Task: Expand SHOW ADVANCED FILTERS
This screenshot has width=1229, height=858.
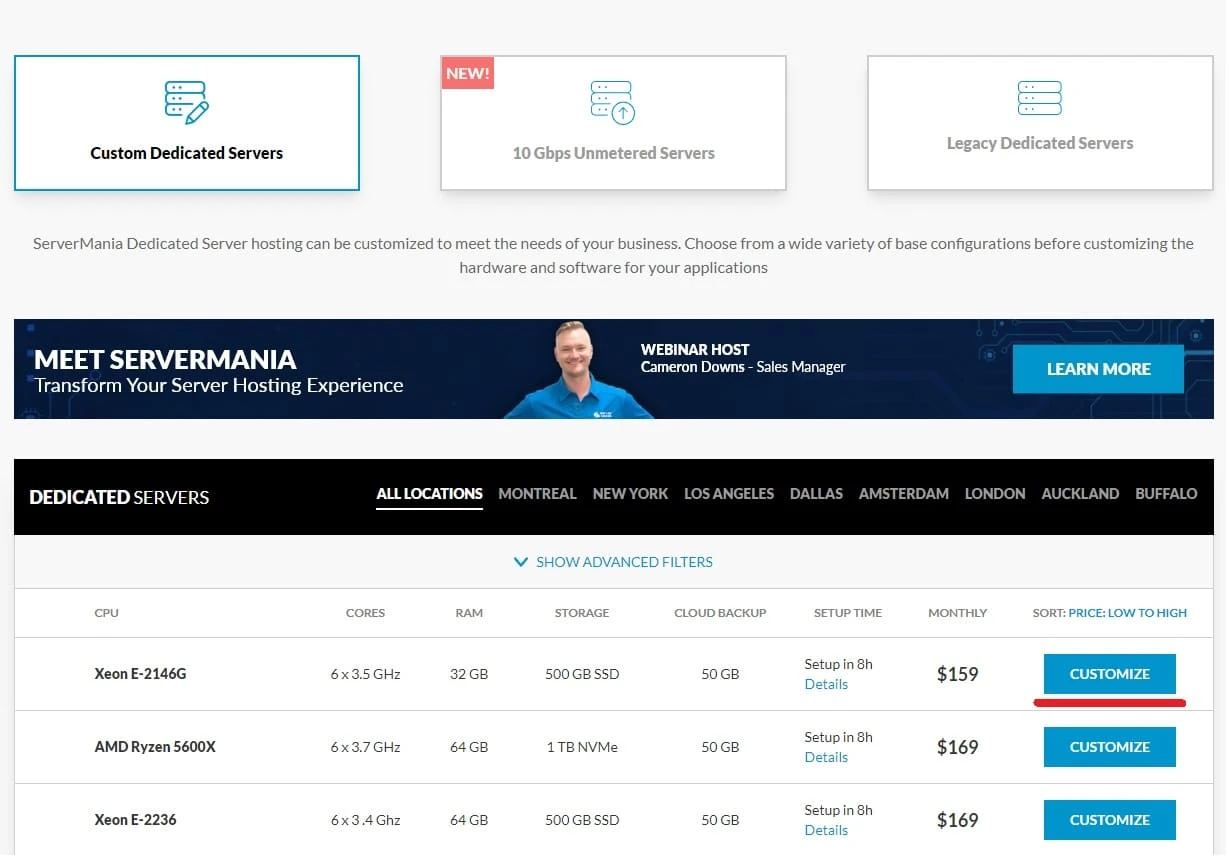Action: pyautogui.click(x=613, y=562)
